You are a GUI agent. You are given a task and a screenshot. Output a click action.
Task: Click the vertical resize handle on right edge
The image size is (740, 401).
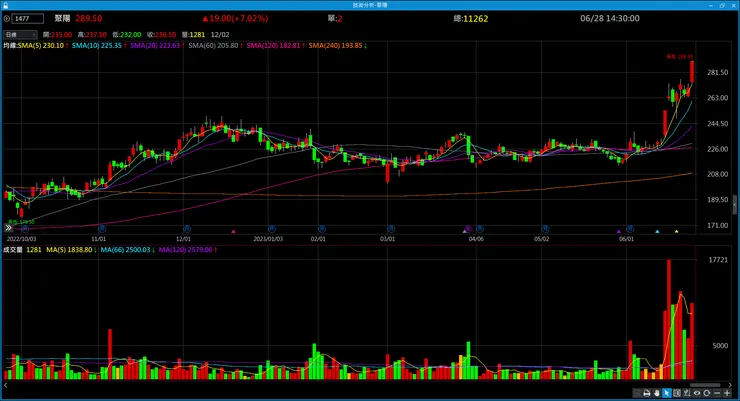pos(734,204)
